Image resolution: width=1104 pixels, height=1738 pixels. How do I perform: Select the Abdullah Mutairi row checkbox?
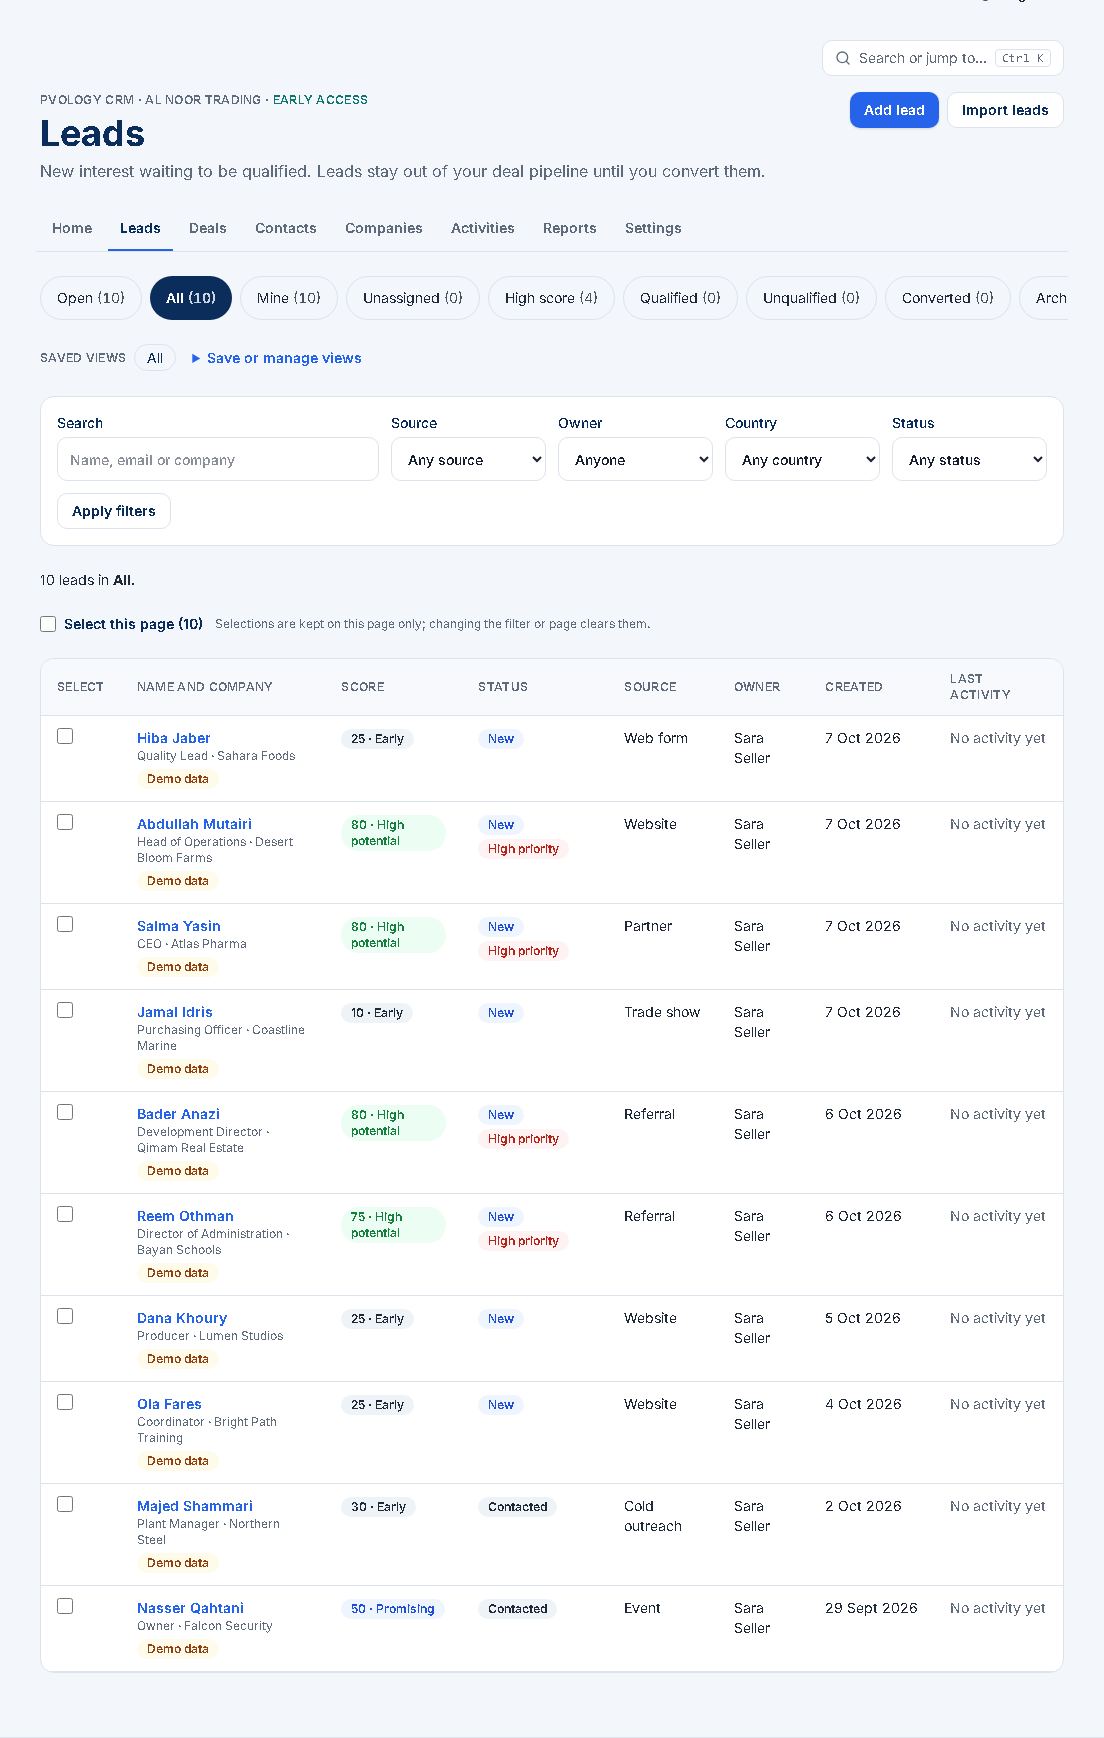[x=65, y=822]
